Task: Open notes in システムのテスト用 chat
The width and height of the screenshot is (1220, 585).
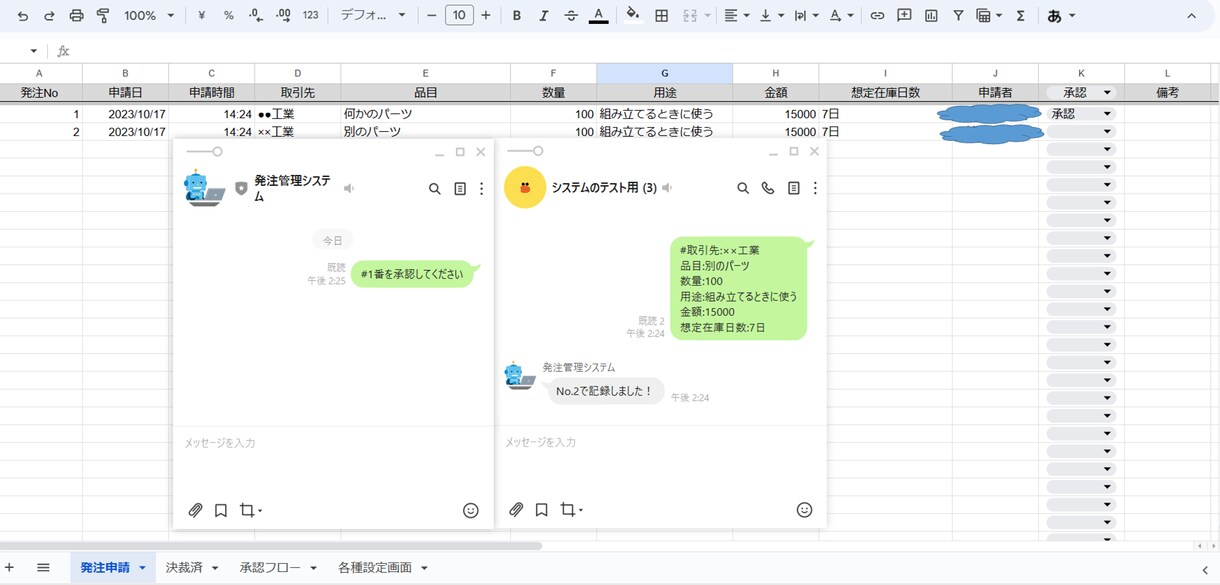Action: (793, 188)
